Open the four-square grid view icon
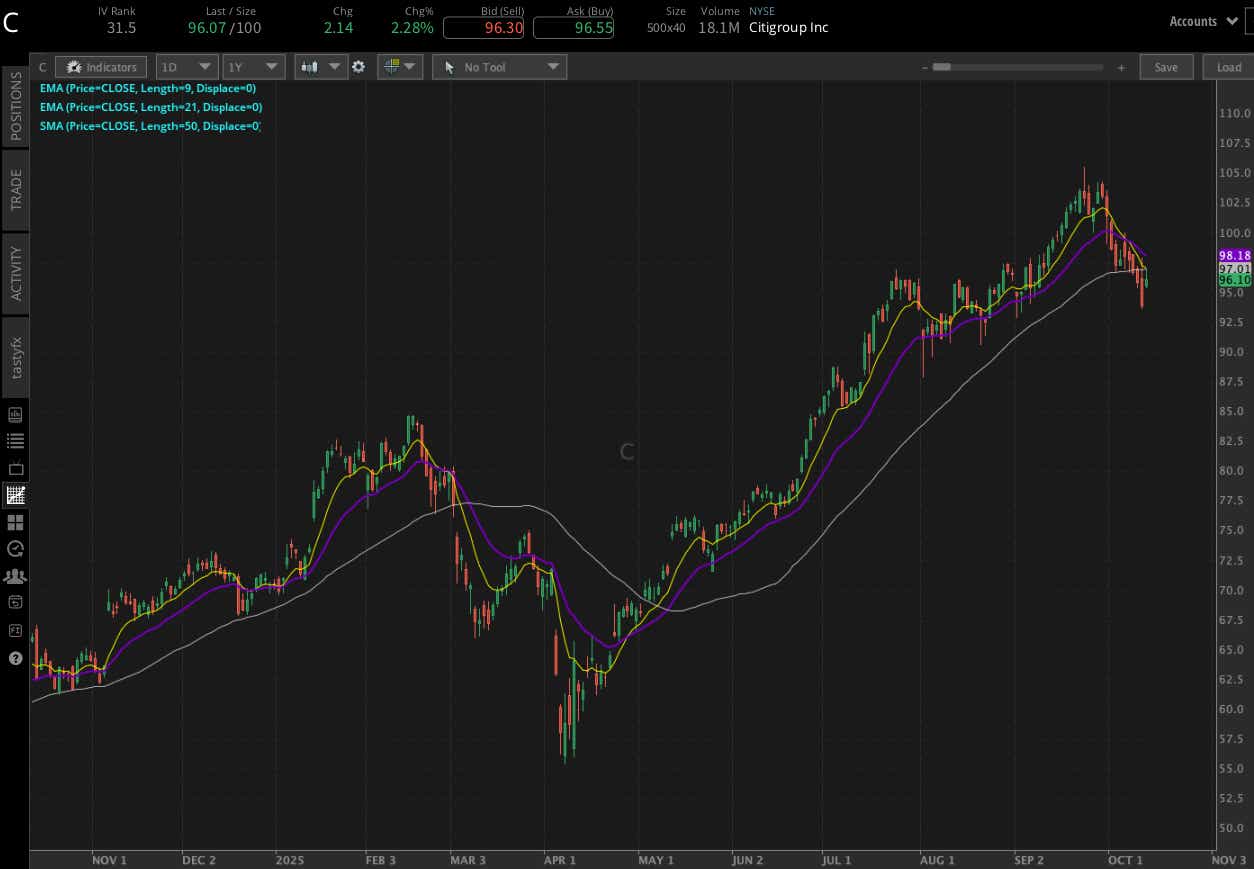 pyautogui.click(x=15, y=522)
